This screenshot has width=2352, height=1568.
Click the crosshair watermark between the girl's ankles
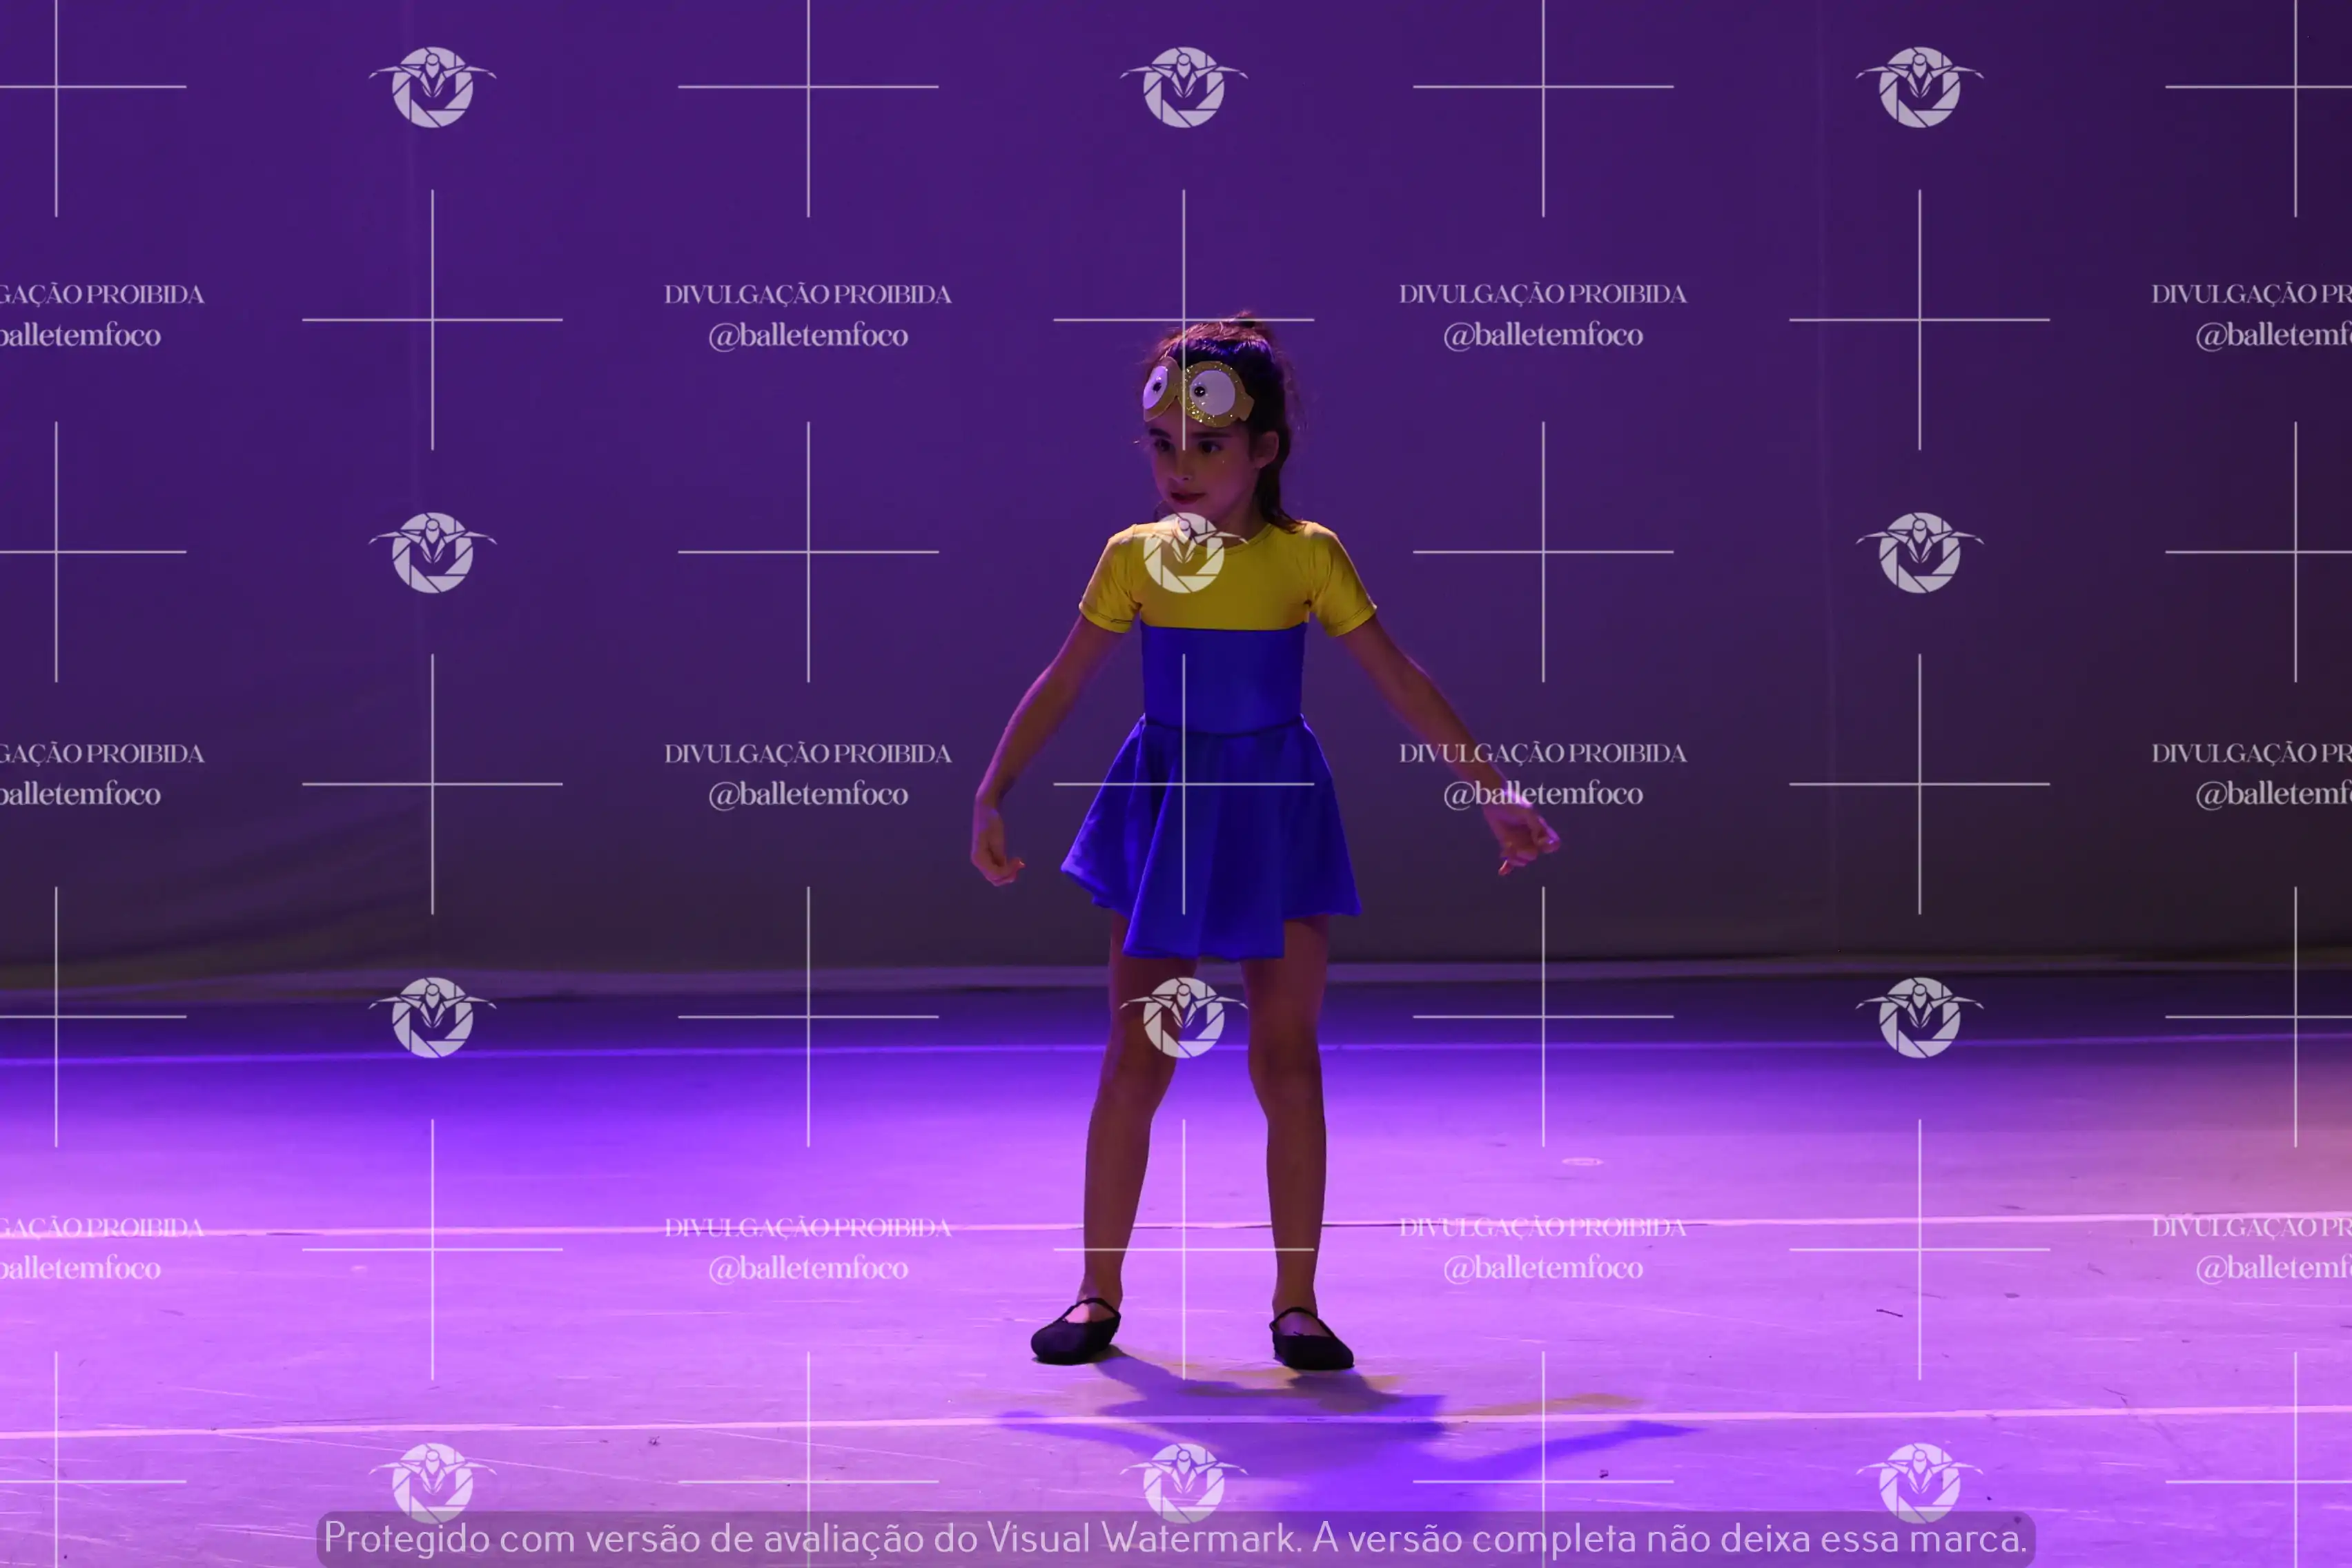point(1183,1249)
